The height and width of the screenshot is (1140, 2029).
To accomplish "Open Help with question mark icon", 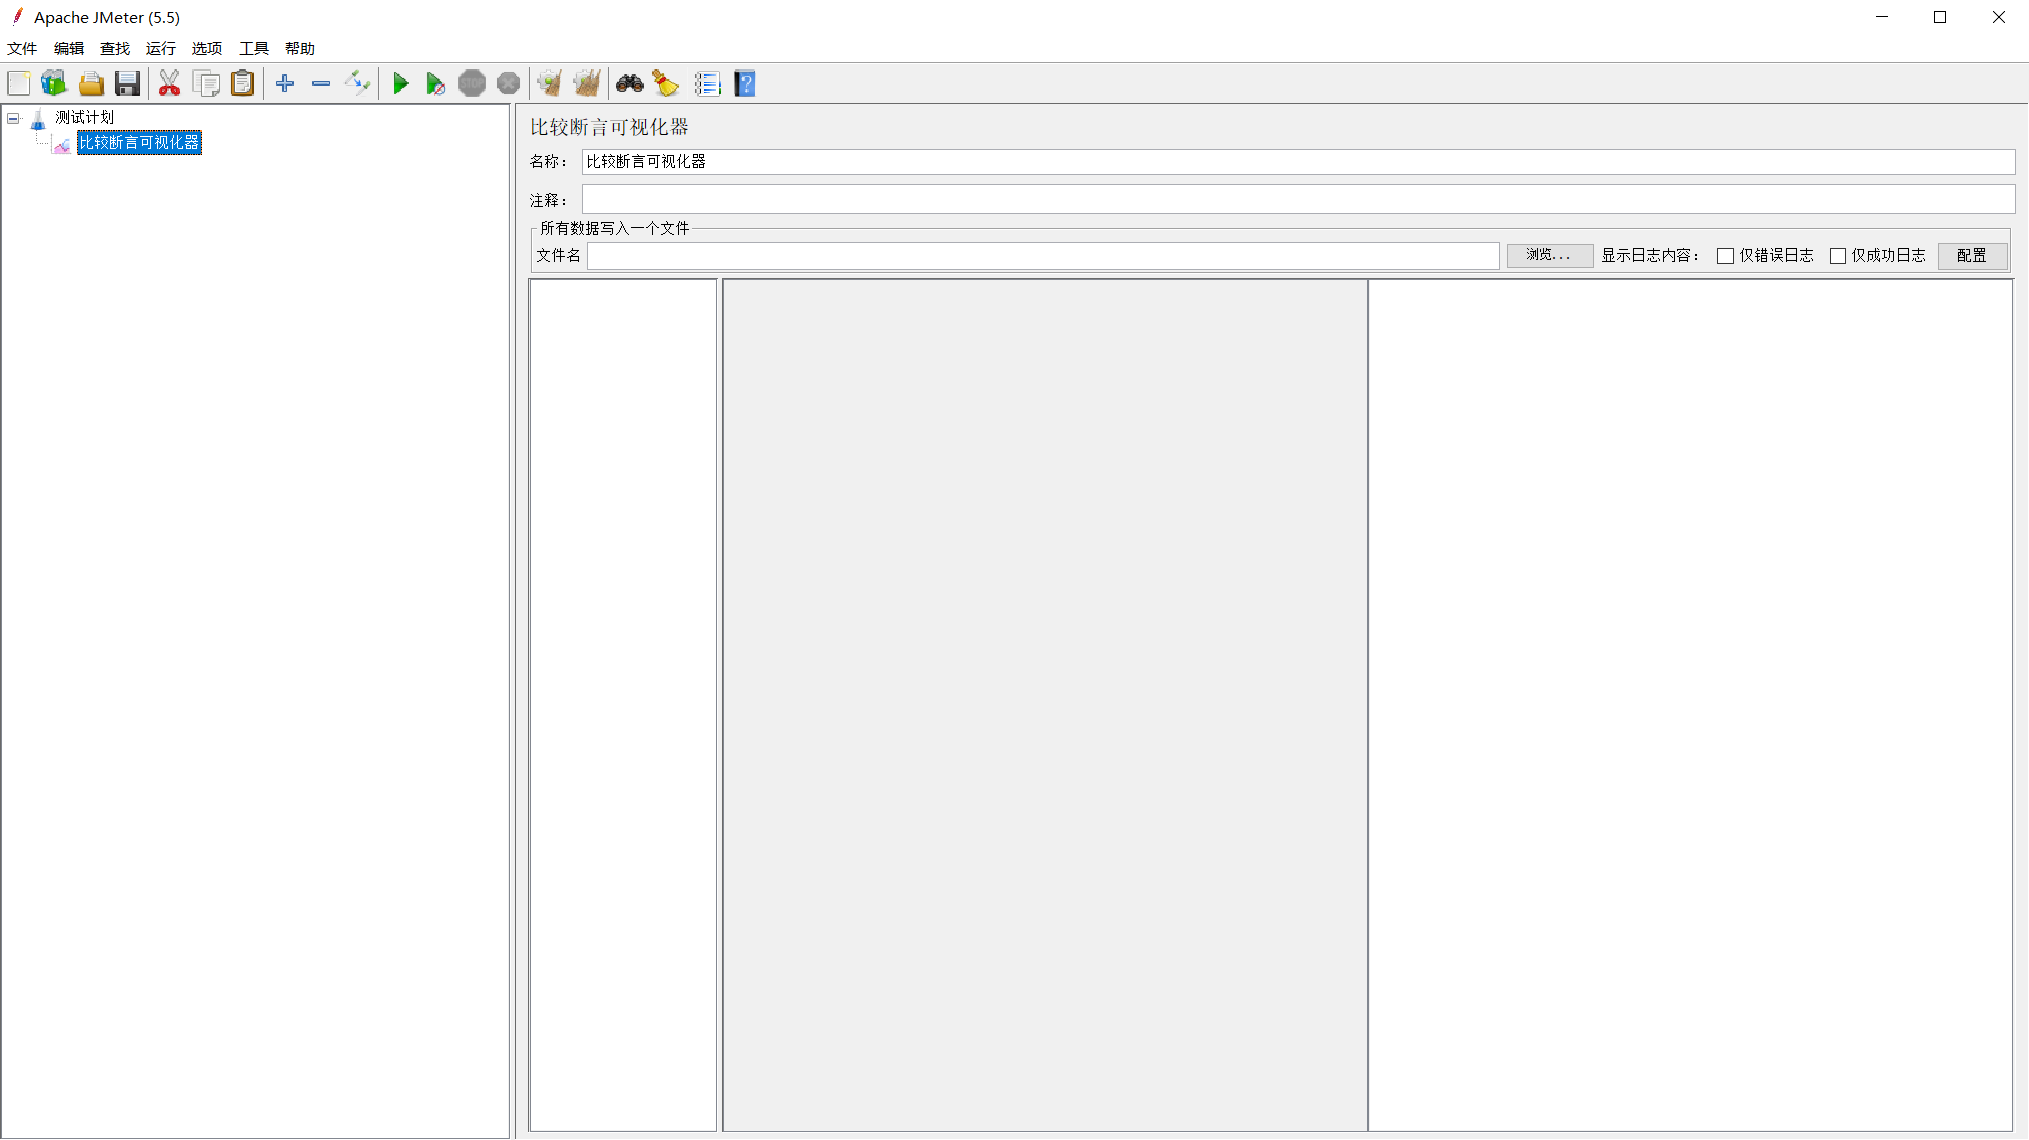I will coord(745,84).
